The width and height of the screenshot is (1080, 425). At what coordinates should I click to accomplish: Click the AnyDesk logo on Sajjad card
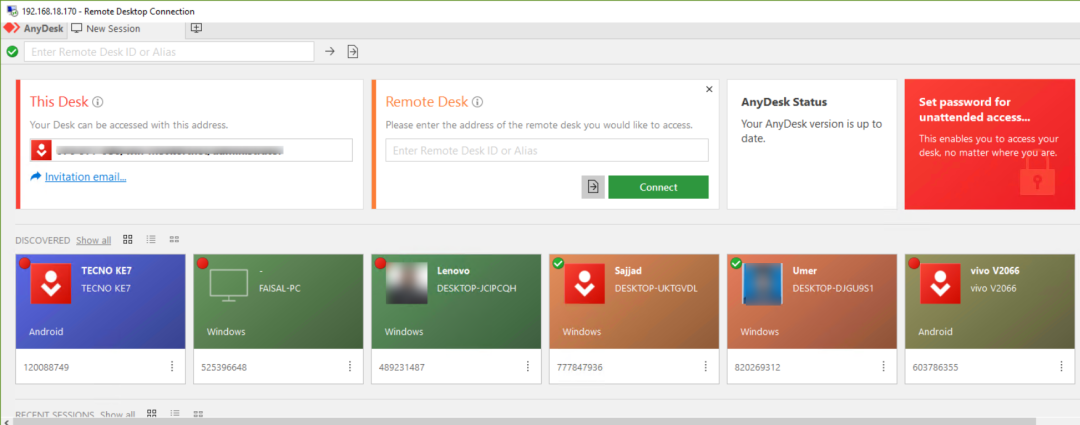pos(585,283)
